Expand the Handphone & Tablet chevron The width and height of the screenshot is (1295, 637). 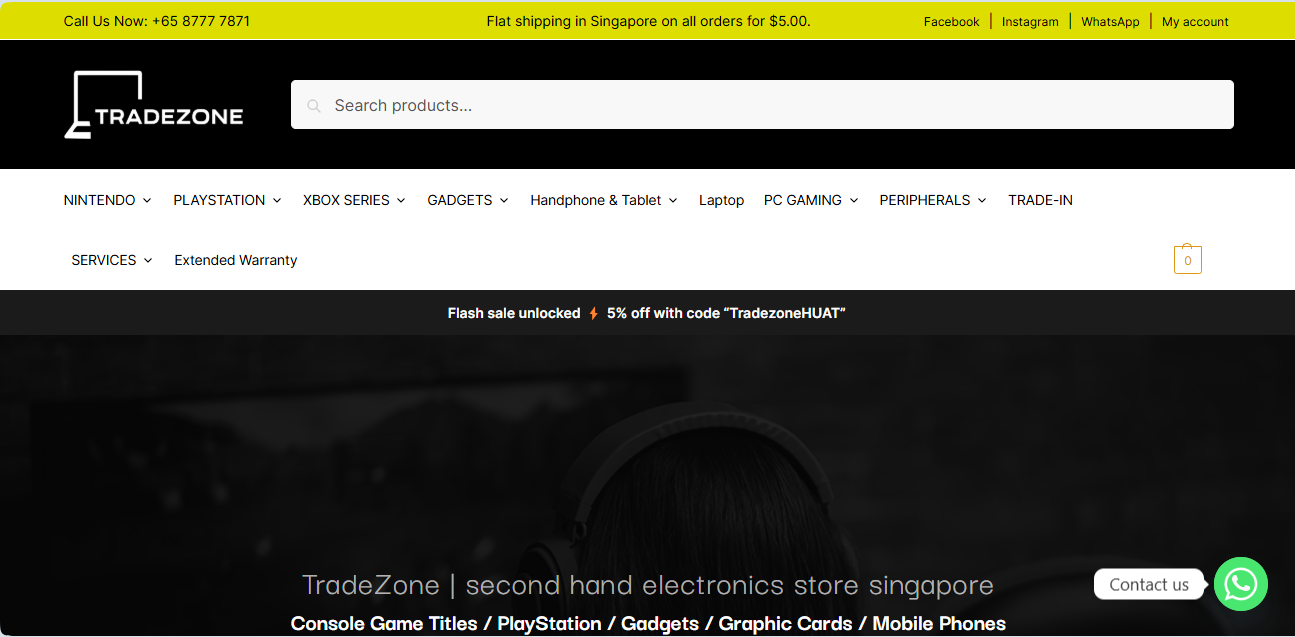click(673, 200)
